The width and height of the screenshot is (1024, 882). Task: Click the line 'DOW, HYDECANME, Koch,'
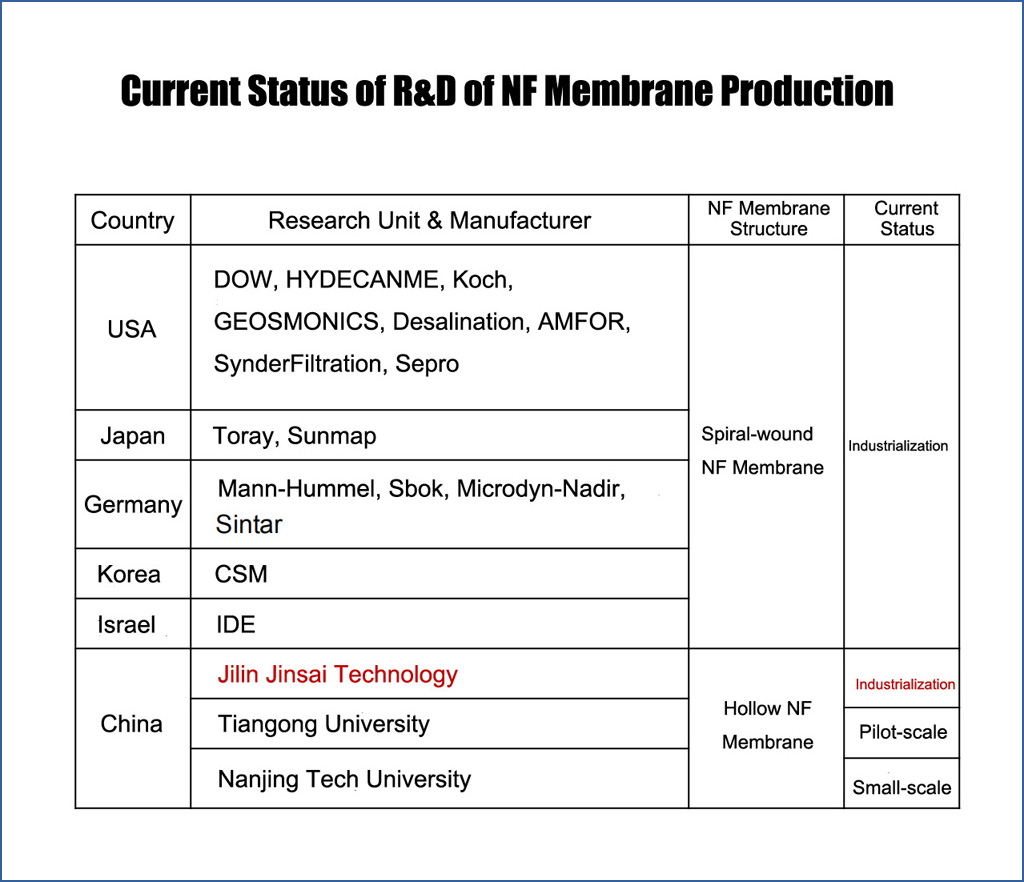coord(363,279)
